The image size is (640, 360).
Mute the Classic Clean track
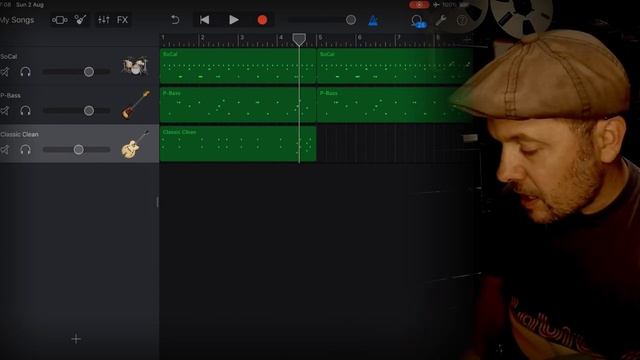(5, 150)
